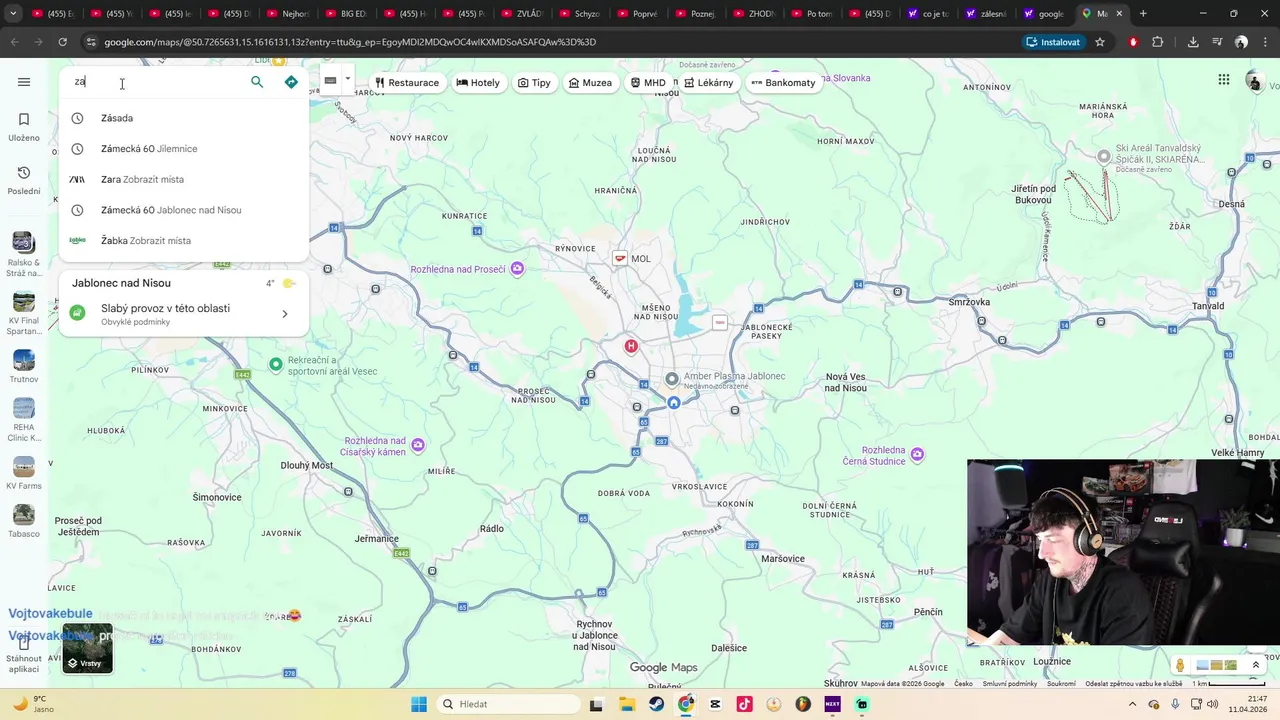Filter map by Tipy
Viewport: 1280px width, 720px height.
[x=534, y=83]
